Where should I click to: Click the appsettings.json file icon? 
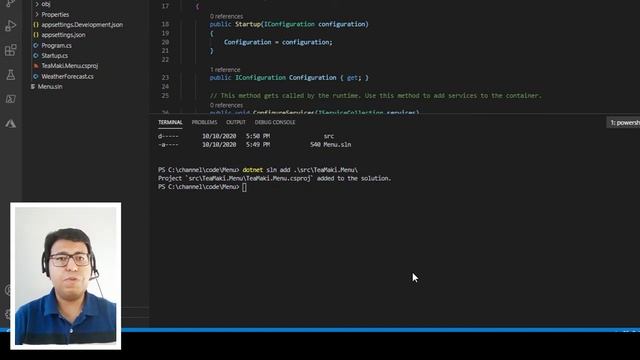(x=36, y=35)
